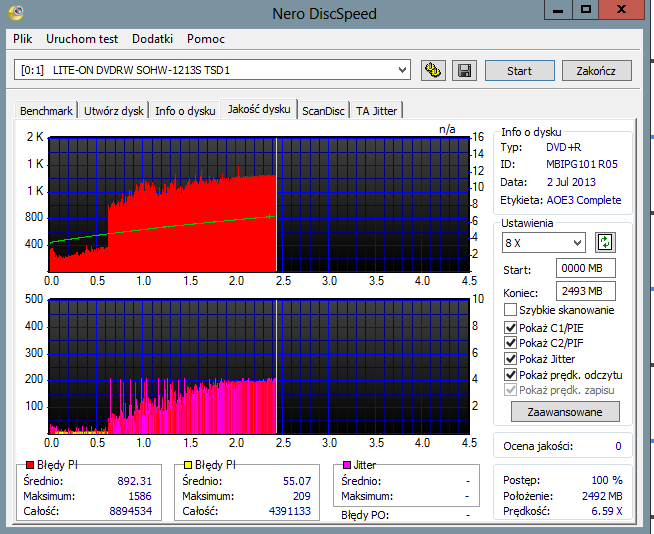Open the Uruchom test menu
This screenshot has width=654, height=534.
(82, 39)
